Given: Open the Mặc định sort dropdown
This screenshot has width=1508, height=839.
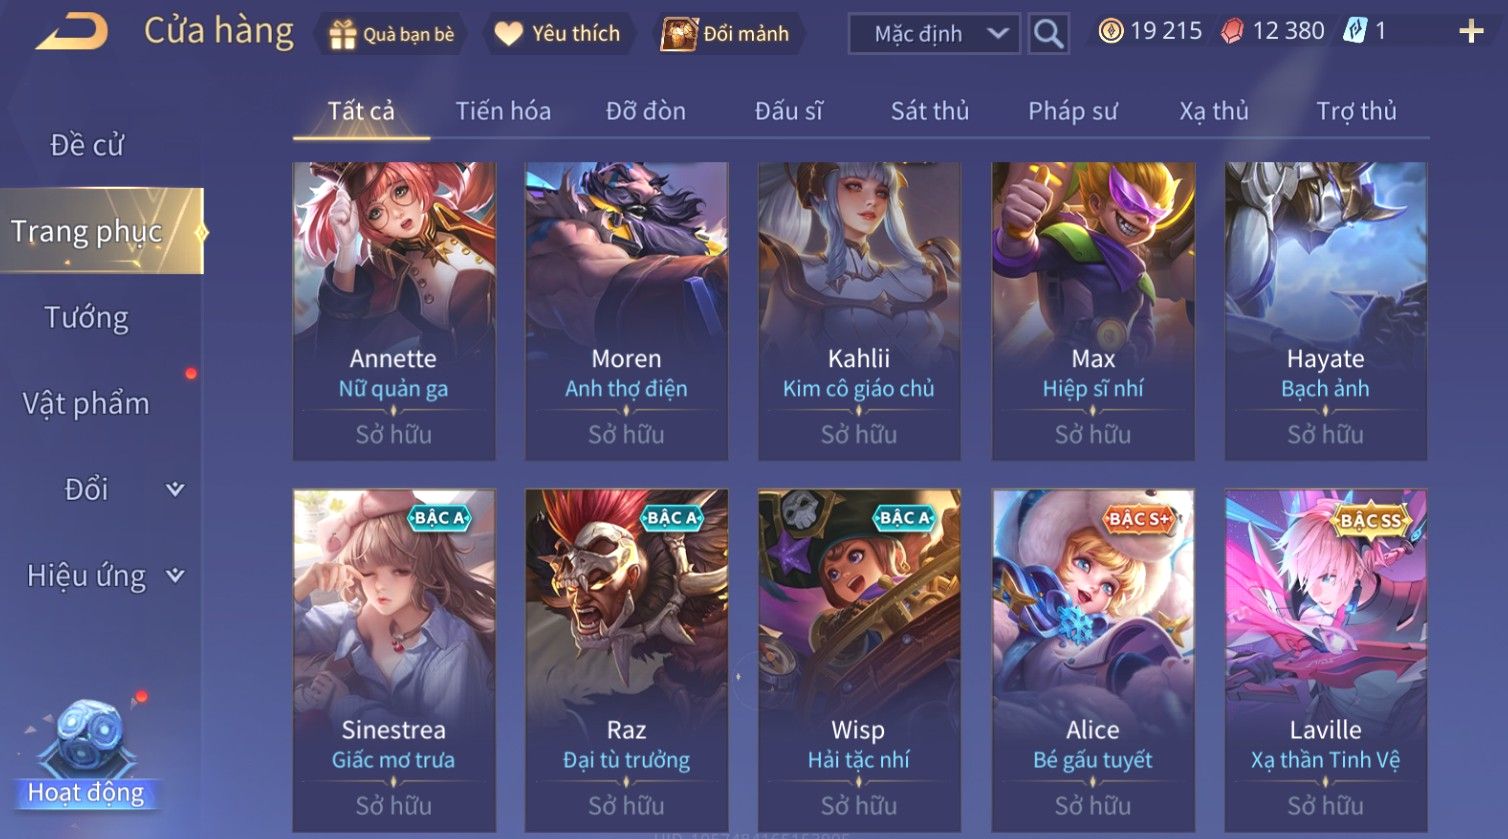Looking at the screenshot, I should (934, 34).
